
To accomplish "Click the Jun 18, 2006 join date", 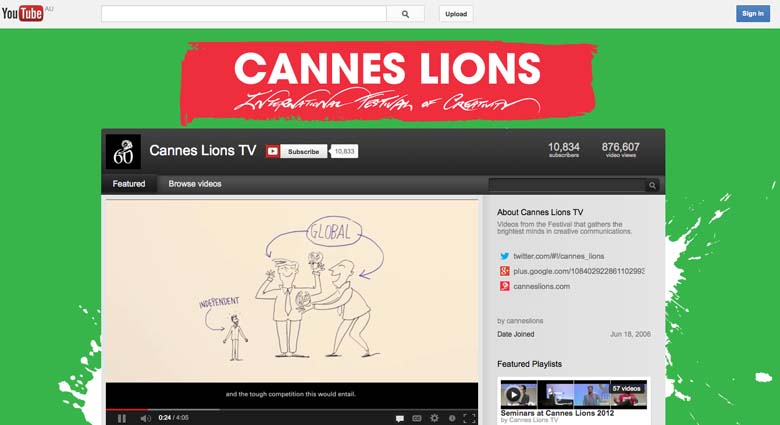I will click(x=630, y=334).
